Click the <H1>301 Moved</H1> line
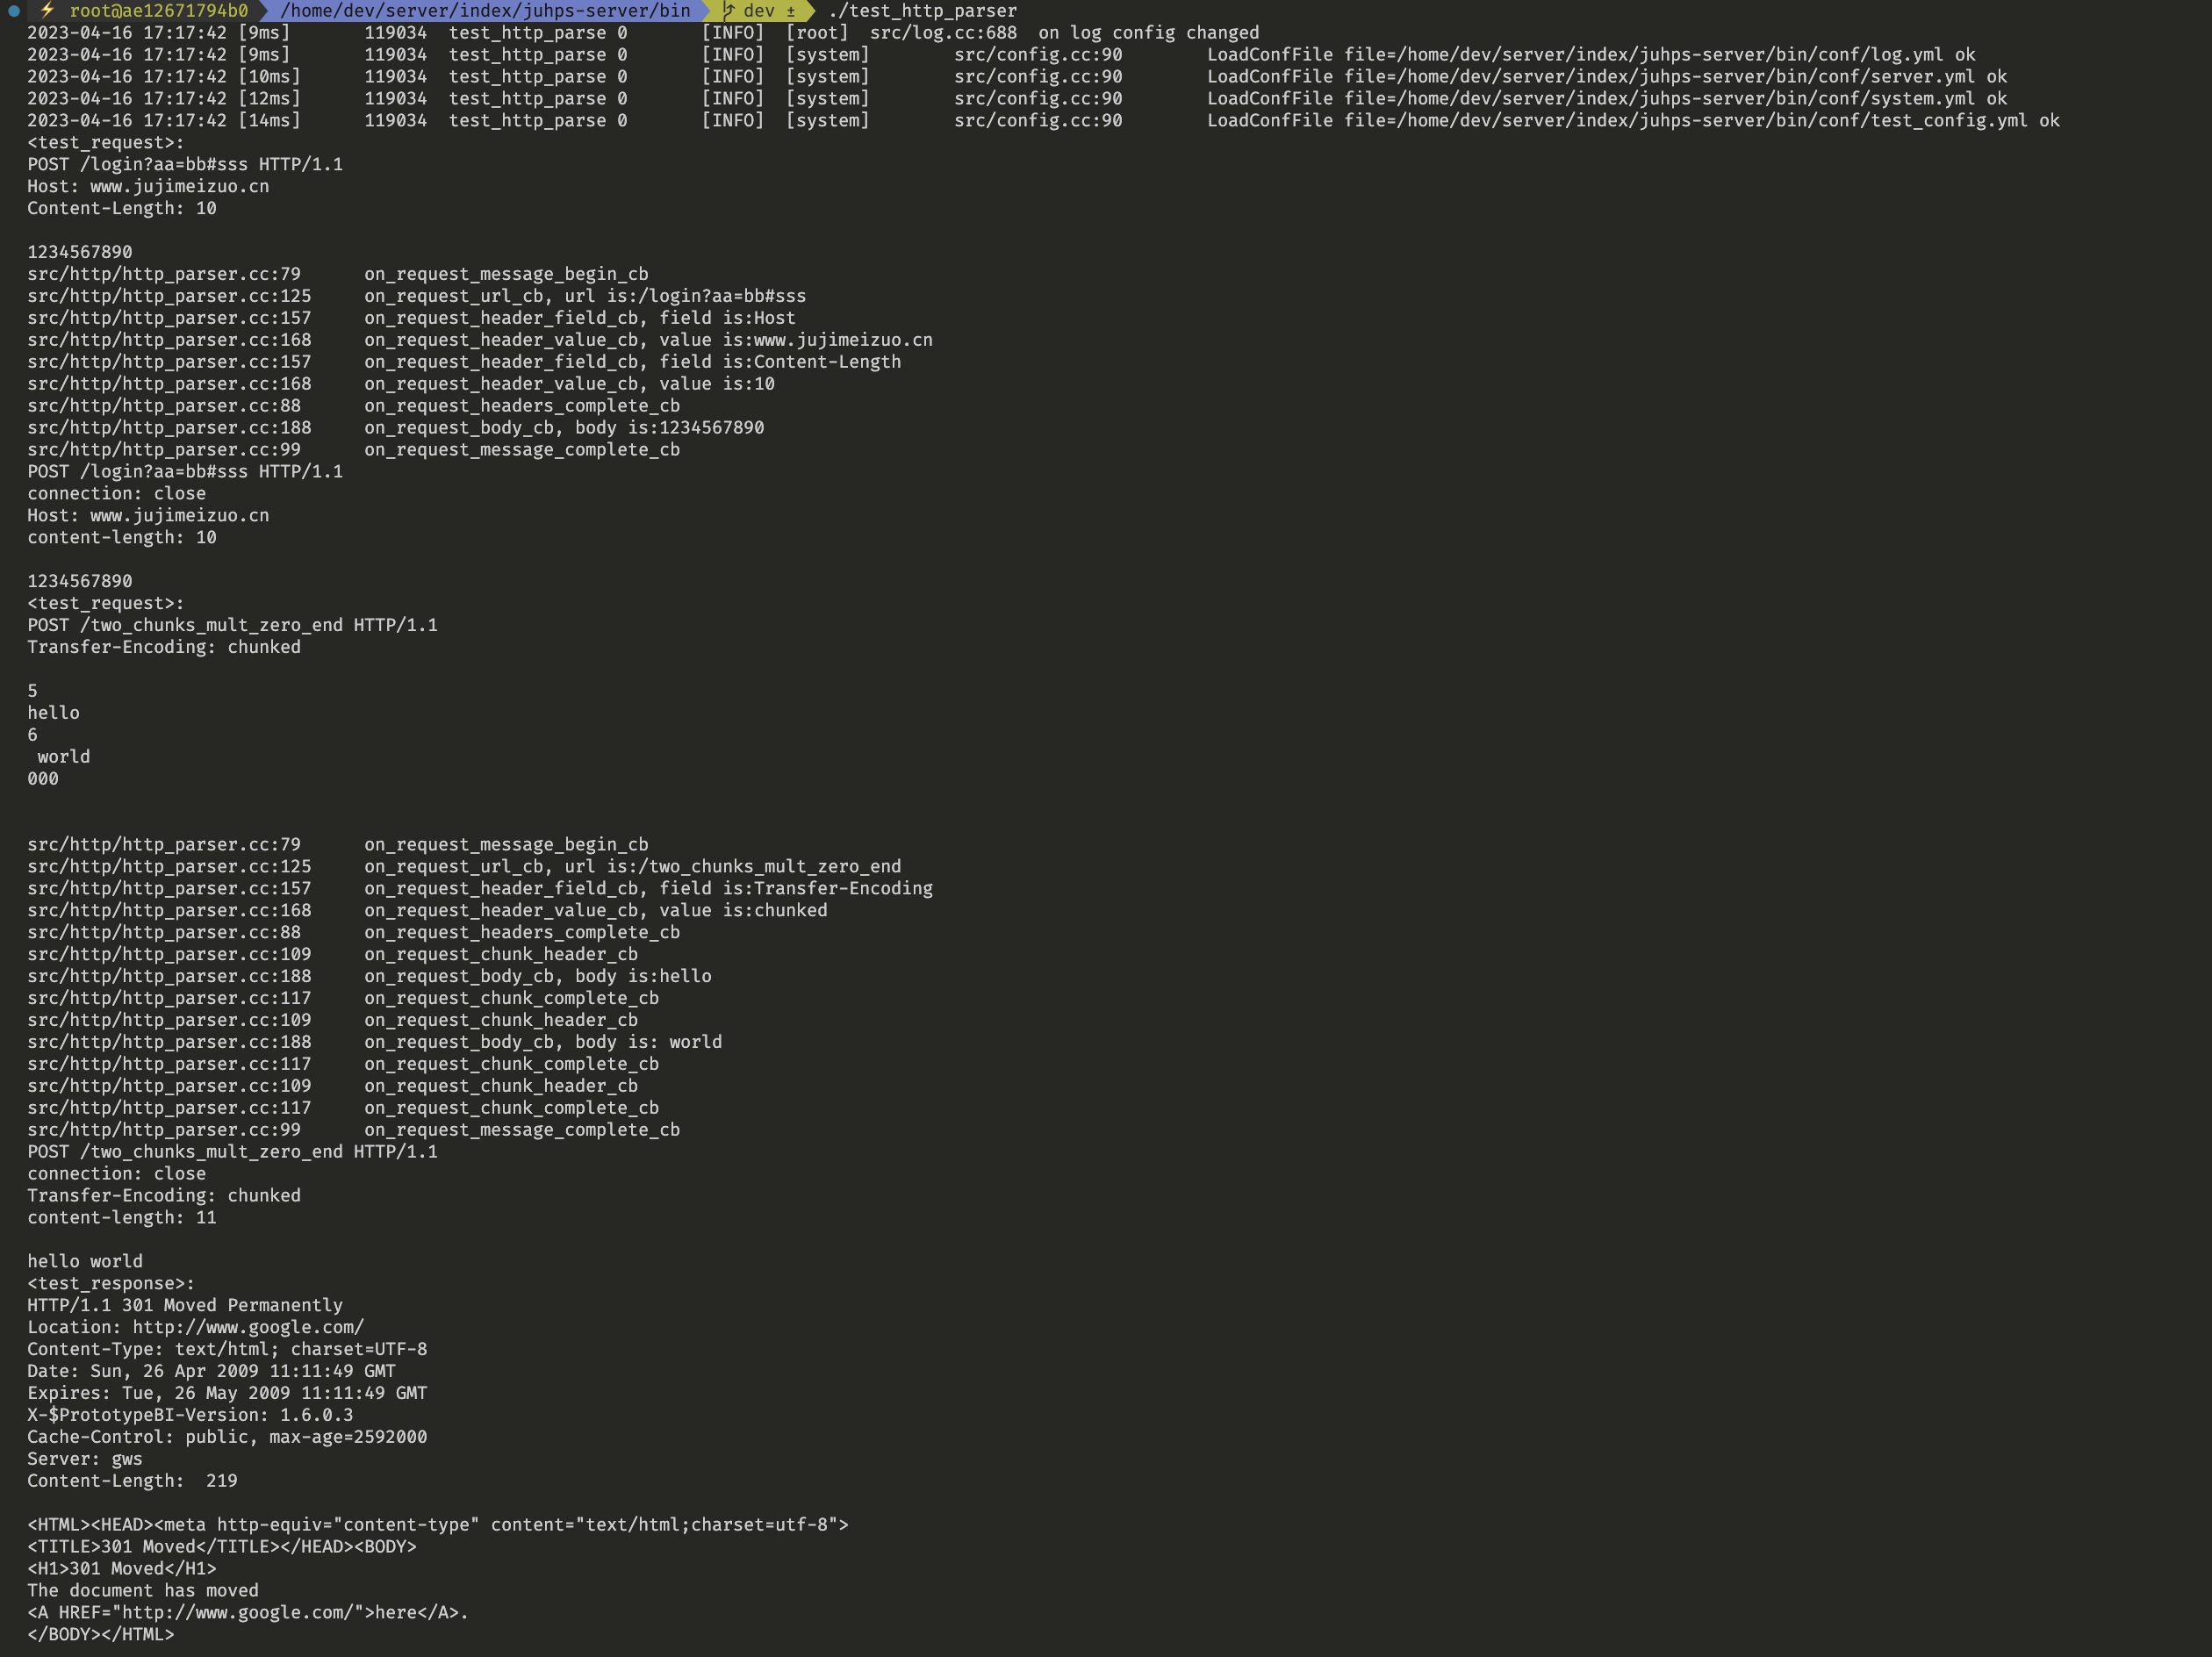Screen dimensions: 2212x1657 (x=122, y=1570)
